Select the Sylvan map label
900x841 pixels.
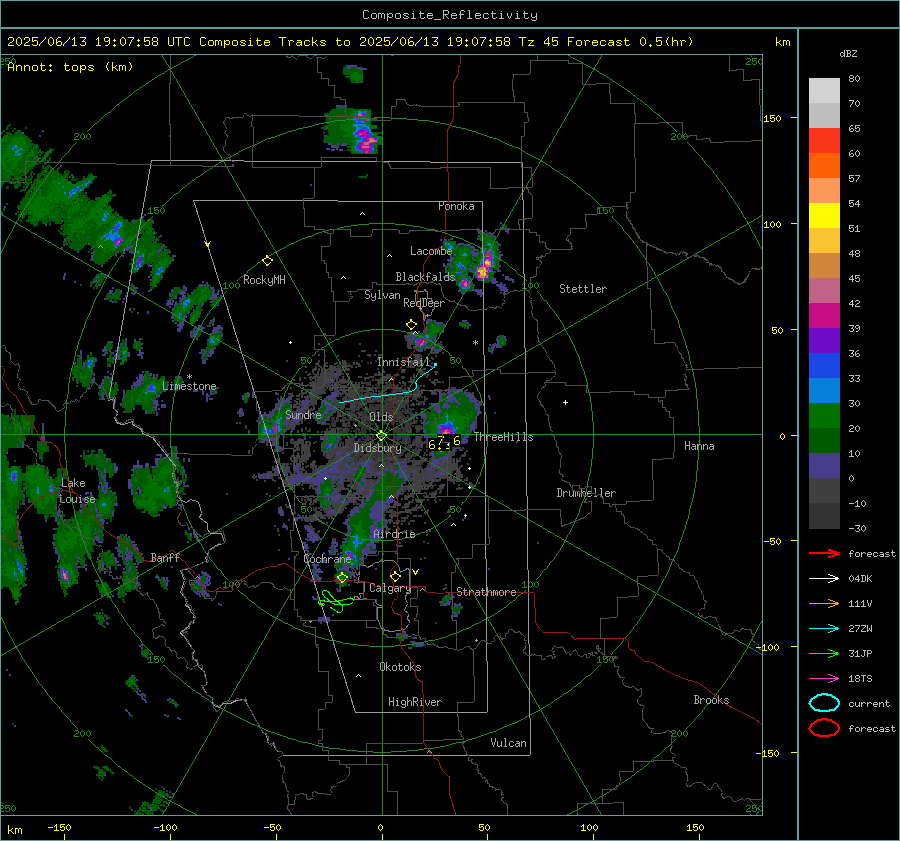coord(382,295)
